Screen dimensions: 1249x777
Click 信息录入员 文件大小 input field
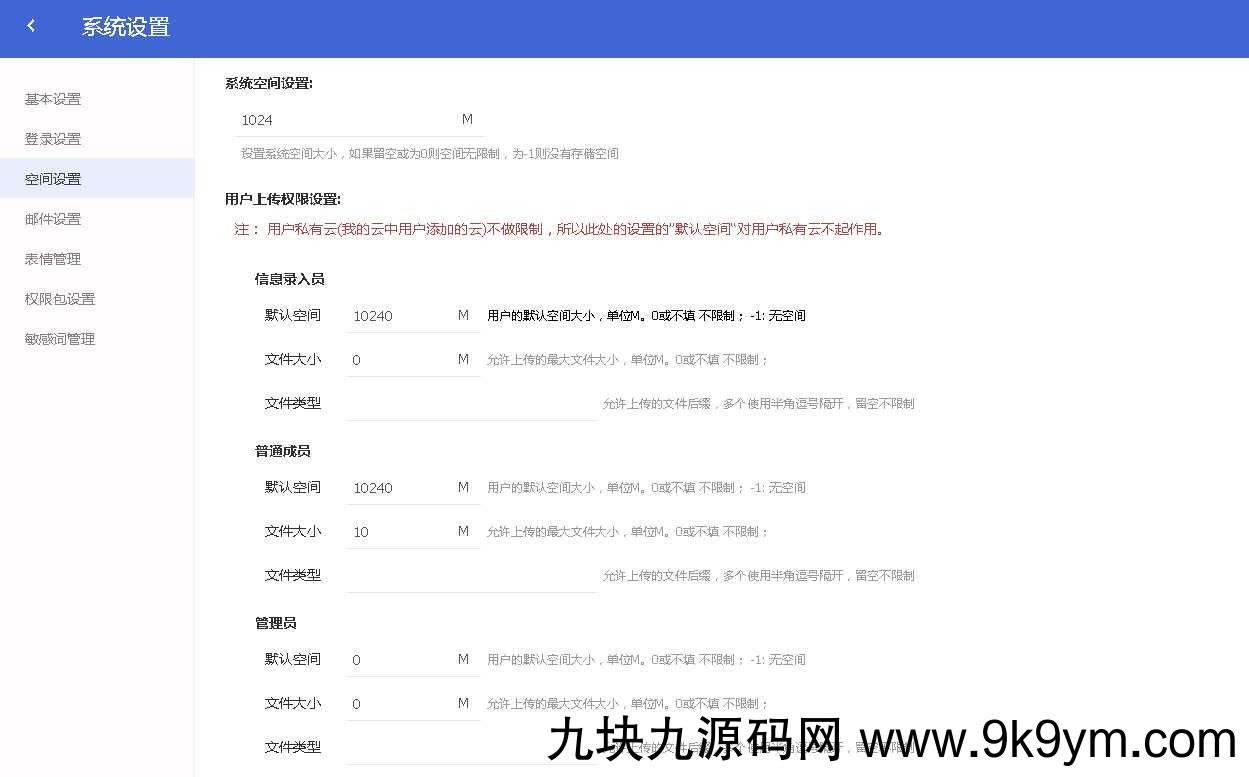(x=400, y=360)
